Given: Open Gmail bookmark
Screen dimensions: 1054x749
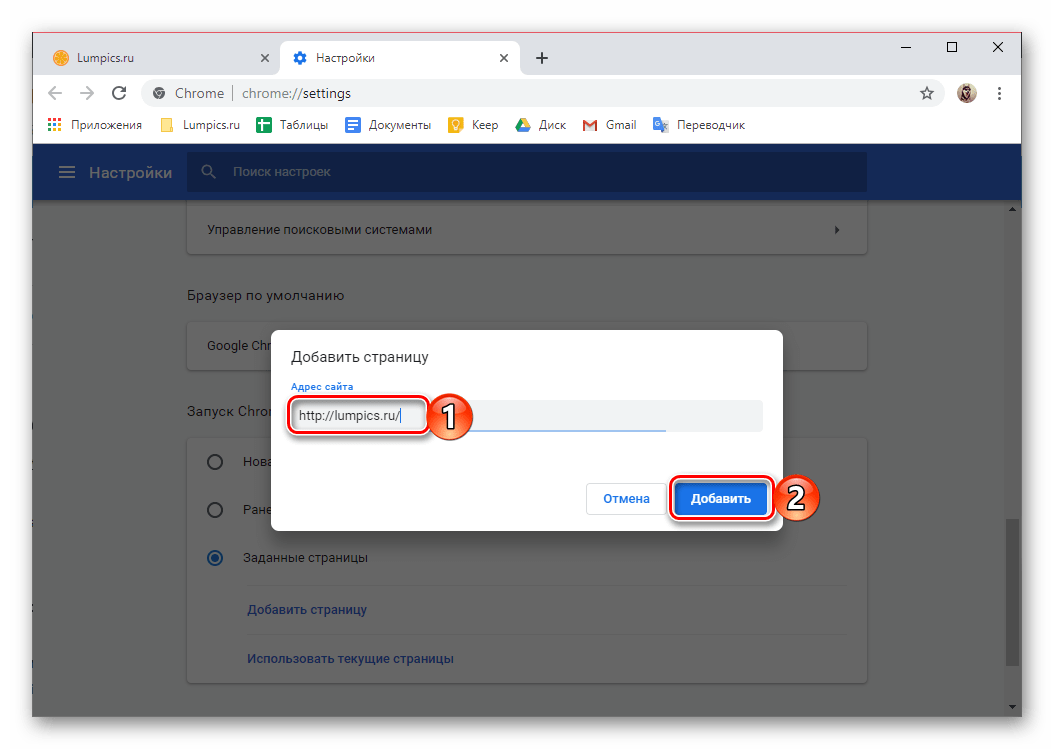Looking at the screenshot, I should point(610,125).
